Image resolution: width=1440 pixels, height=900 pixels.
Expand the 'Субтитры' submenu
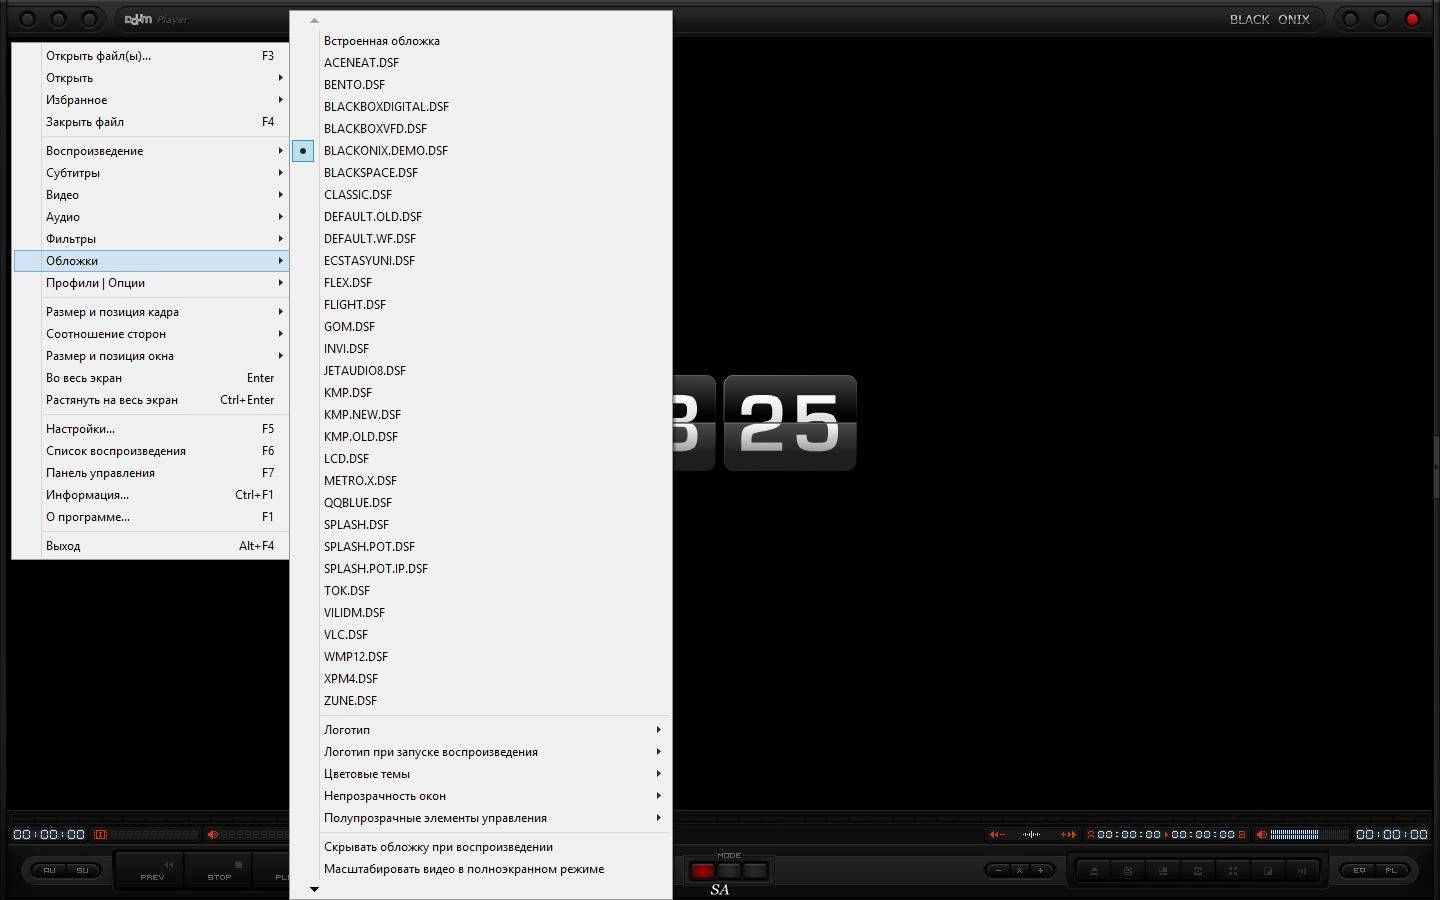pyautogui.click(x=150, y=173)
